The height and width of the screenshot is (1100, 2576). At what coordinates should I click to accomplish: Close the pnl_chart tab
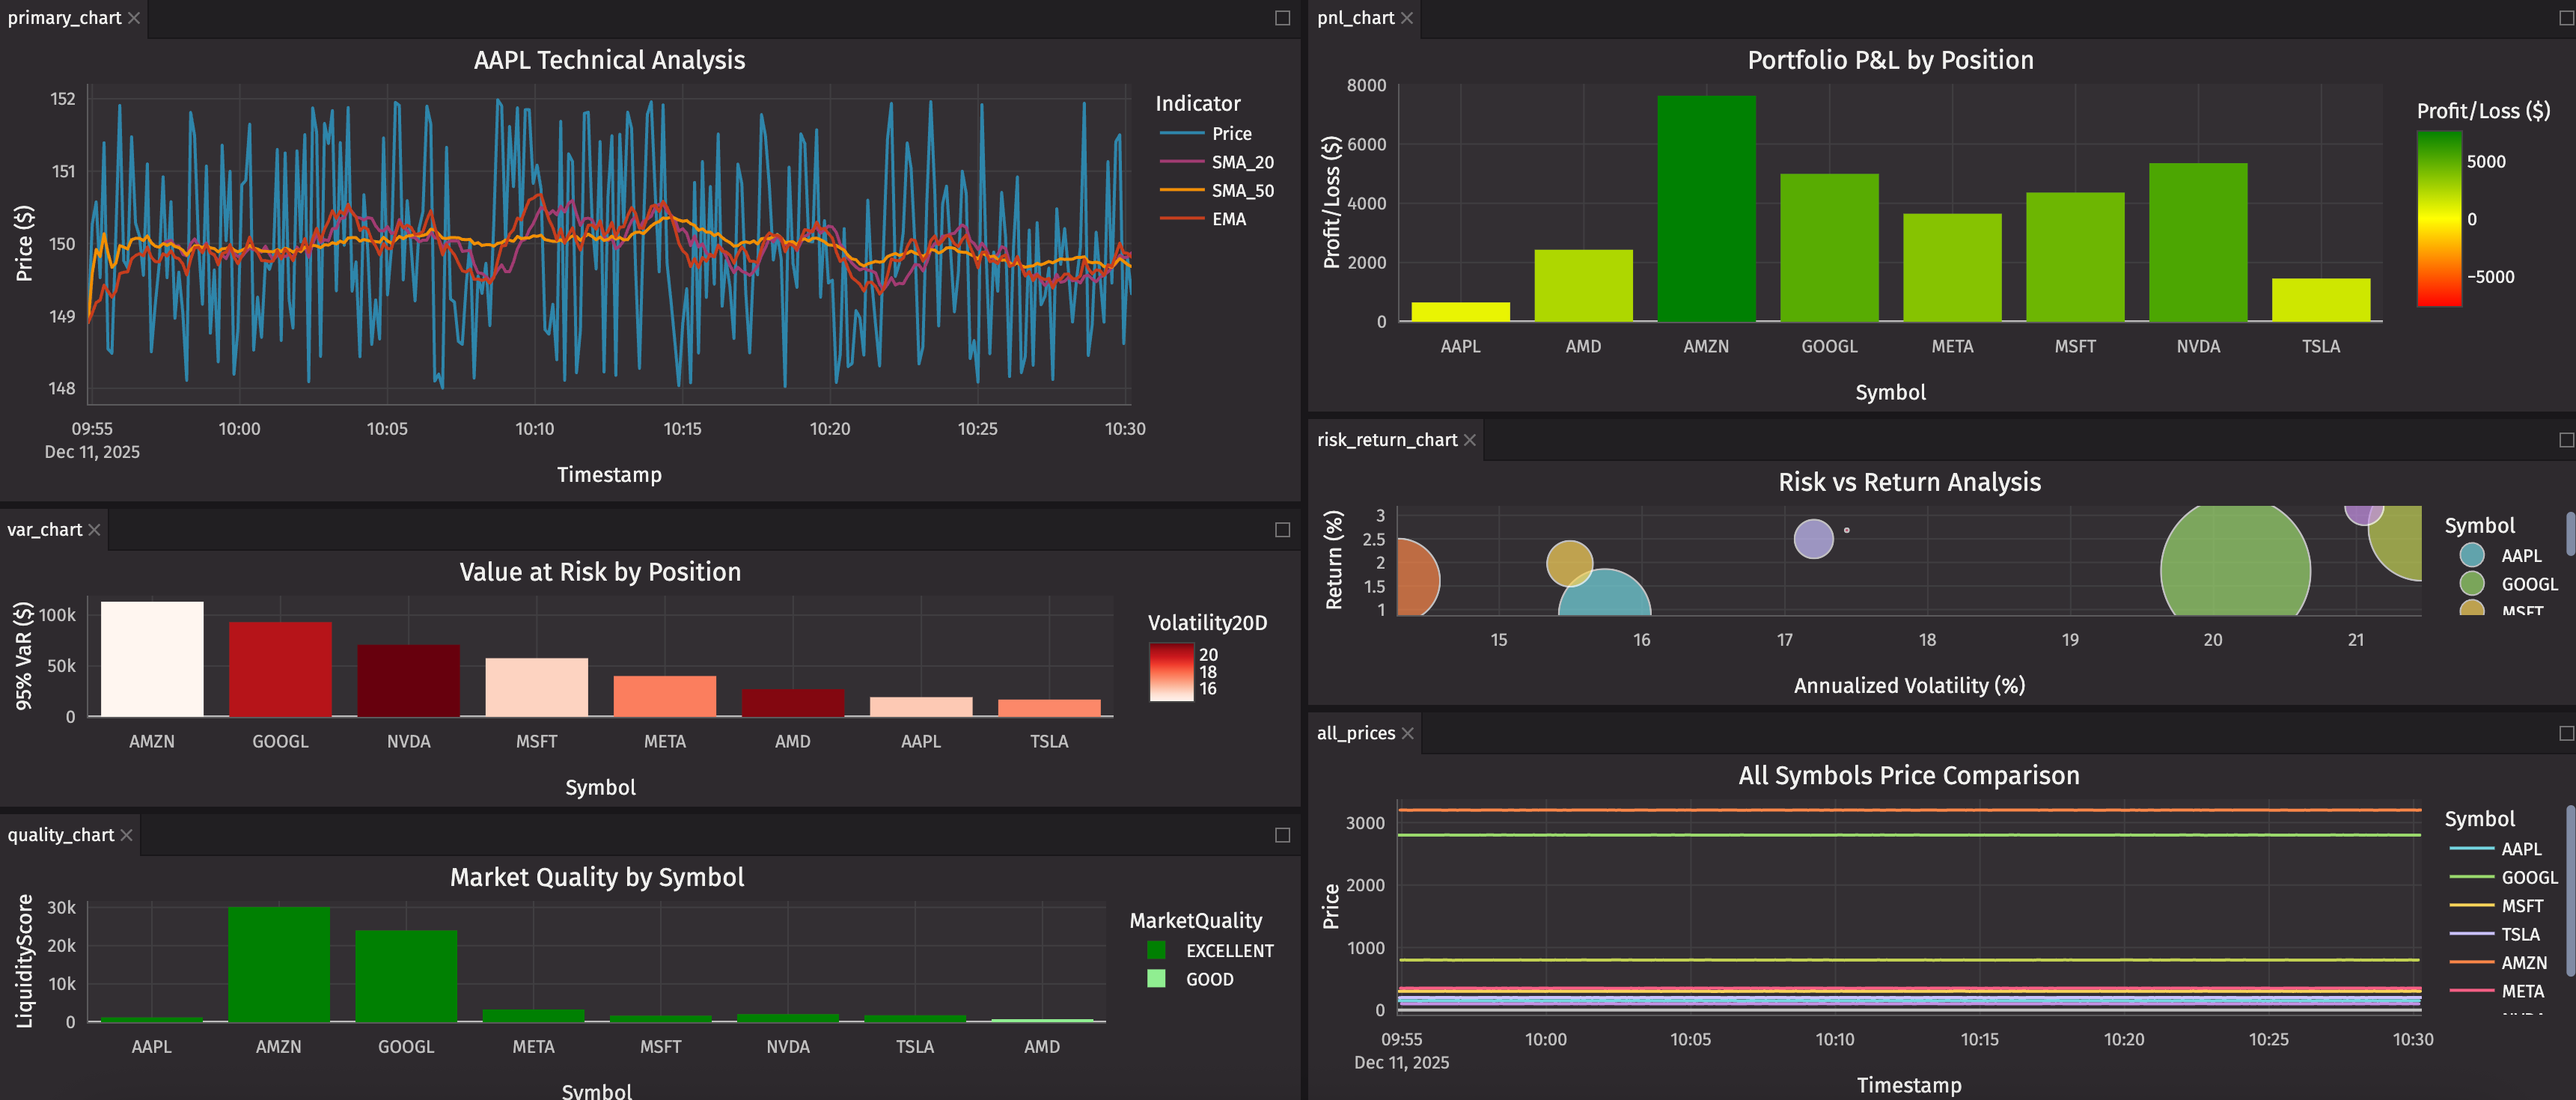coord(1407,18)
